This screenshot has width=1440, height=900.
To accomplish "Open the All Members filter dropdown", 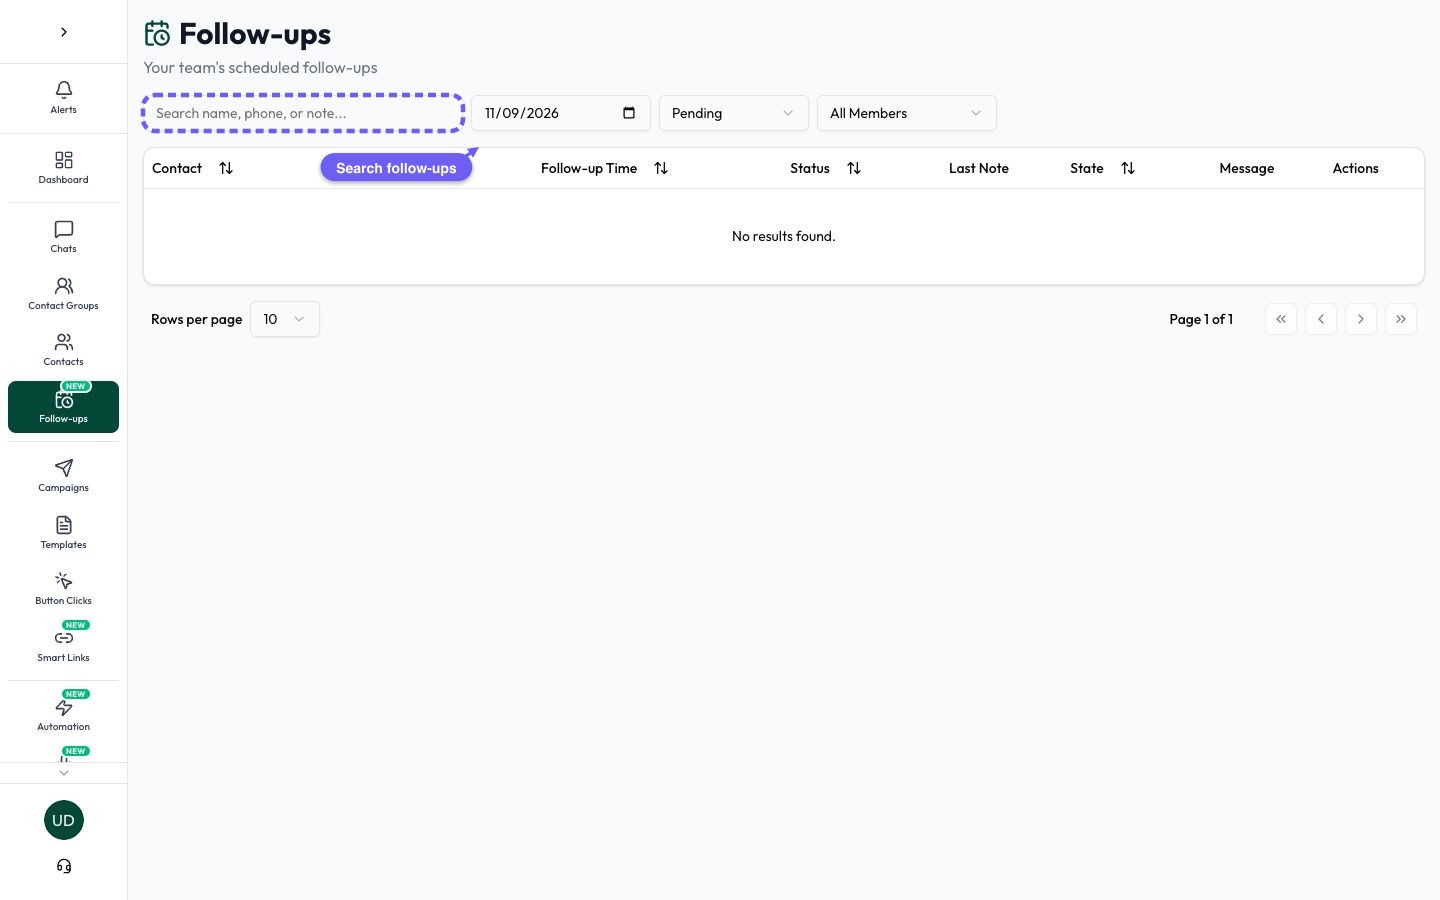I will (x=906, y=113).
